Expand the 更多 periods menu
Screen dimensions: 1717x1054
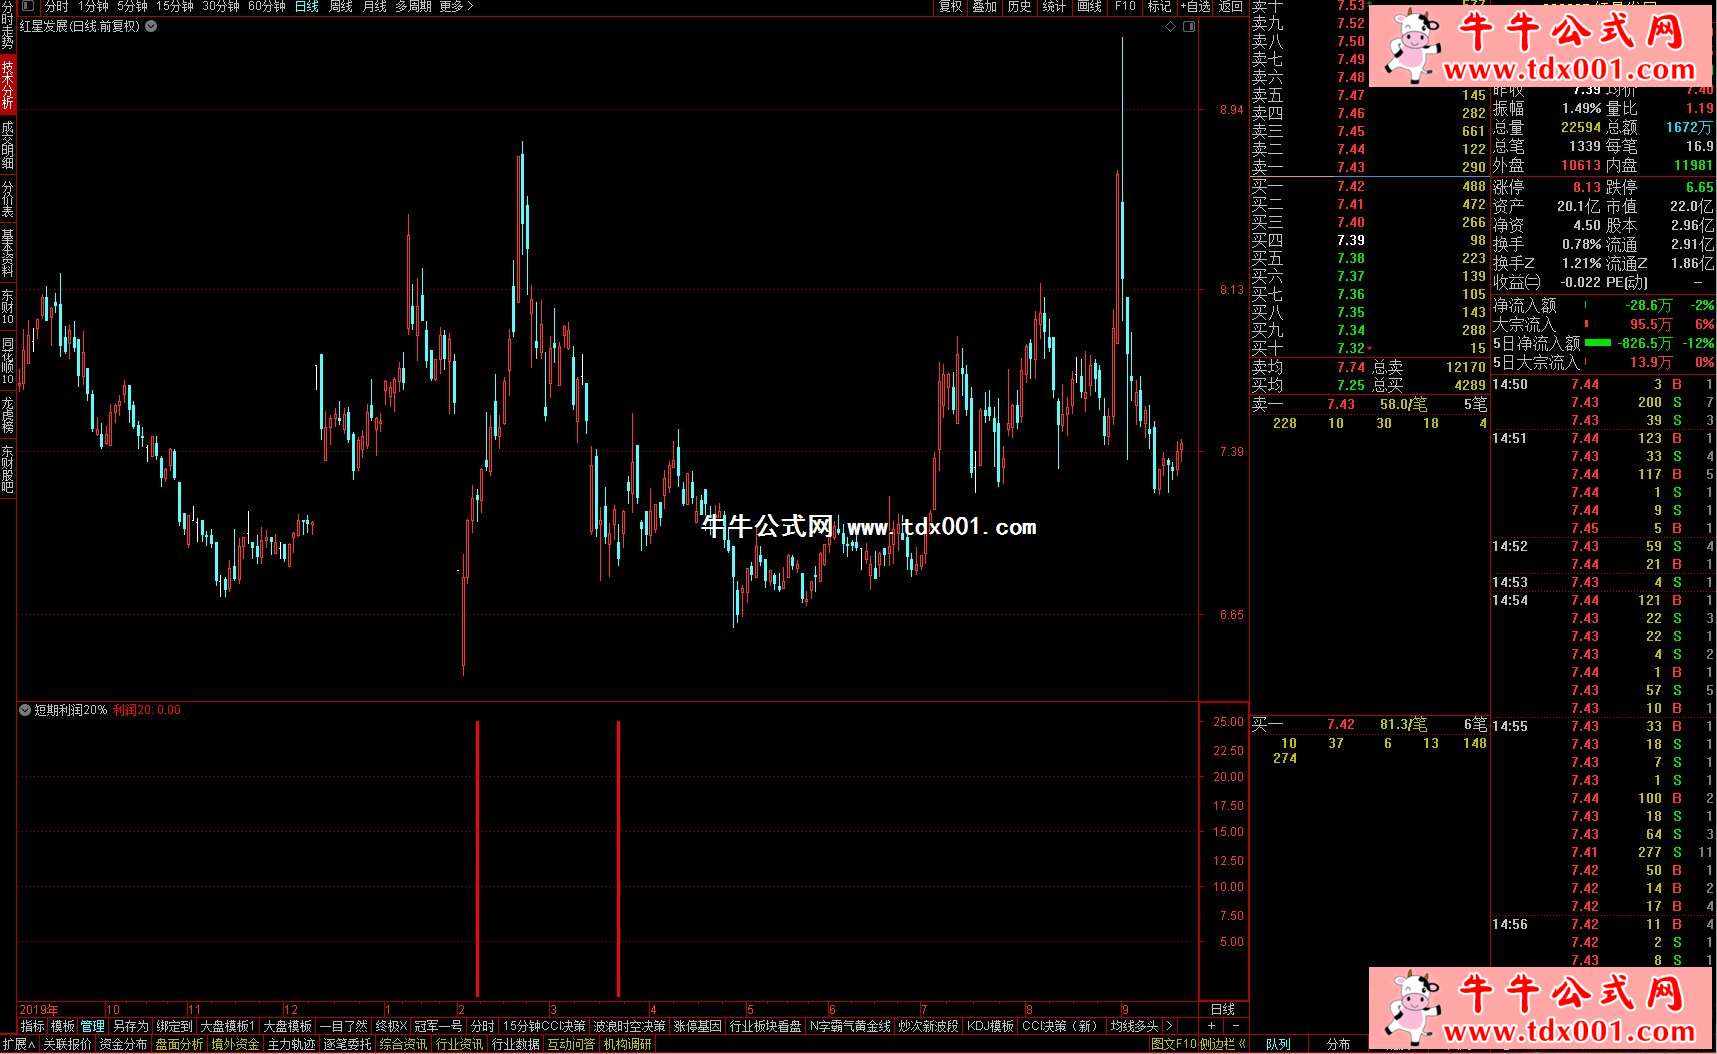pos(456,7)
